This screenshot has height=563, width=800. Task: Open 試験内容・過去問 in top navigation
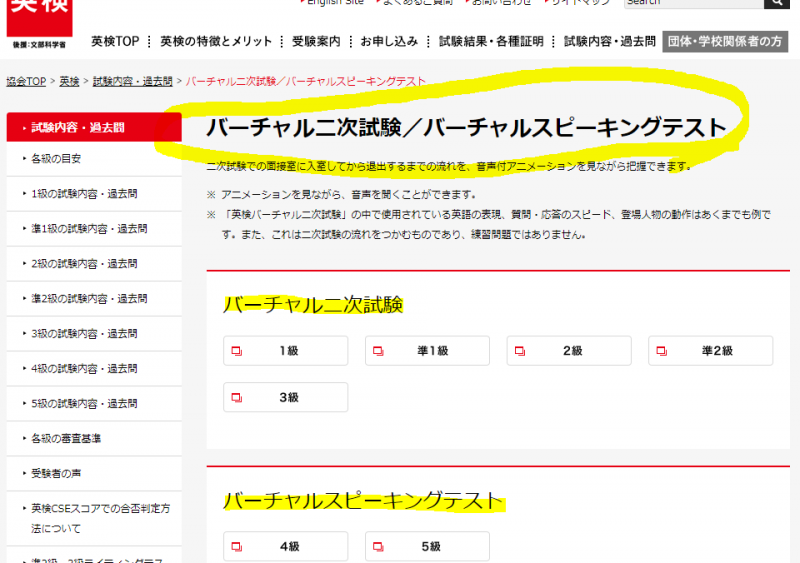pos(610,41)
